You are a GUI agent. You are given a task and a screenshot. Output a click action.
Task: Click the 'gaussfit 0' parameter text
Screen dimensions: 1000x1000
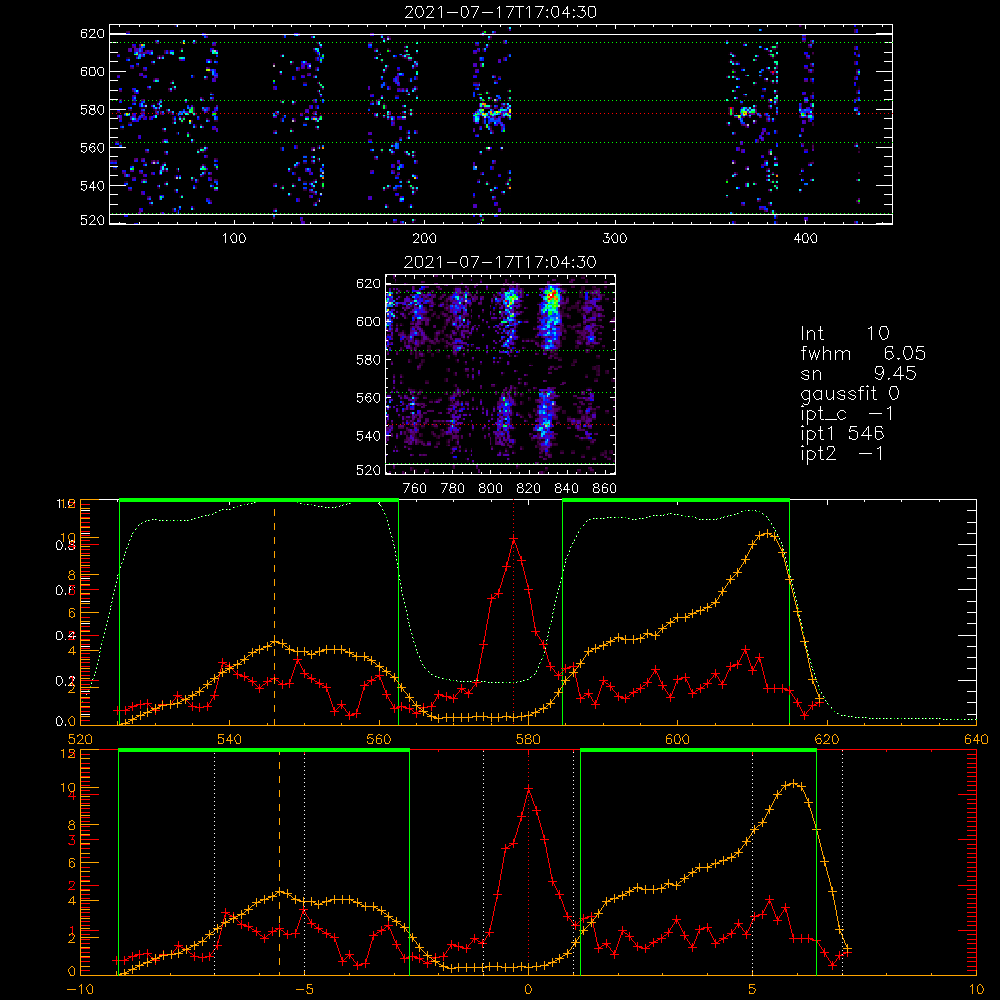point(849,393)
